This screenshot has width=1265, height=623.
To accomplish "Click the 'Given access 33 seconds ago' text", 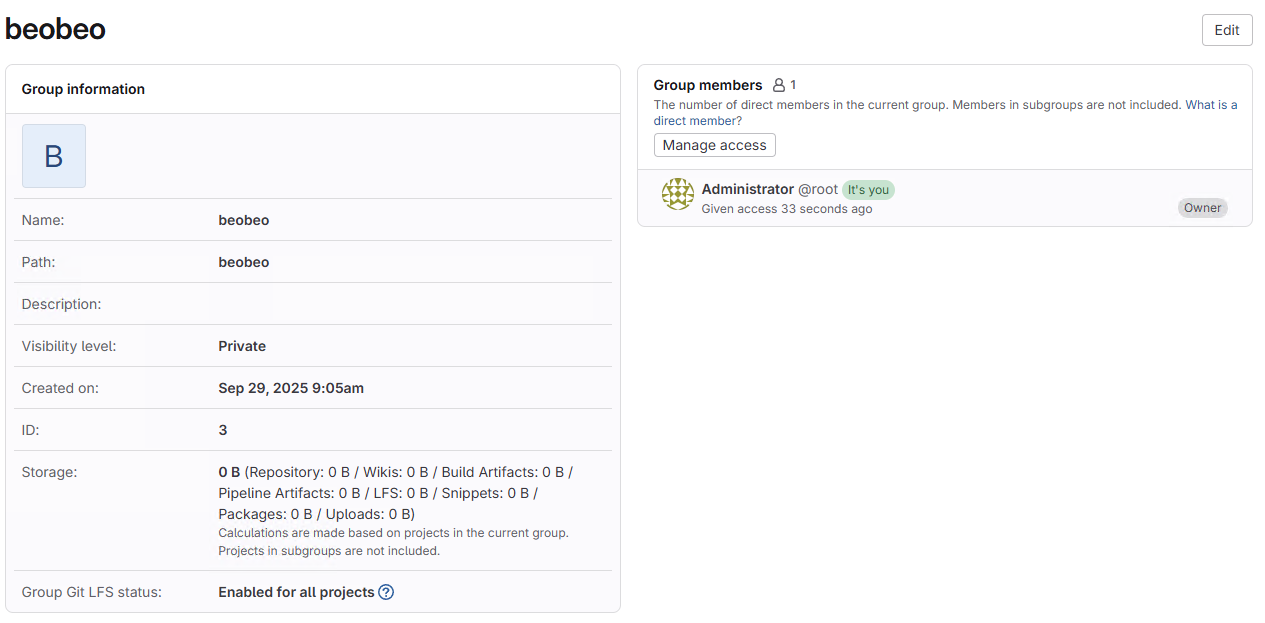I will [786, 209].
